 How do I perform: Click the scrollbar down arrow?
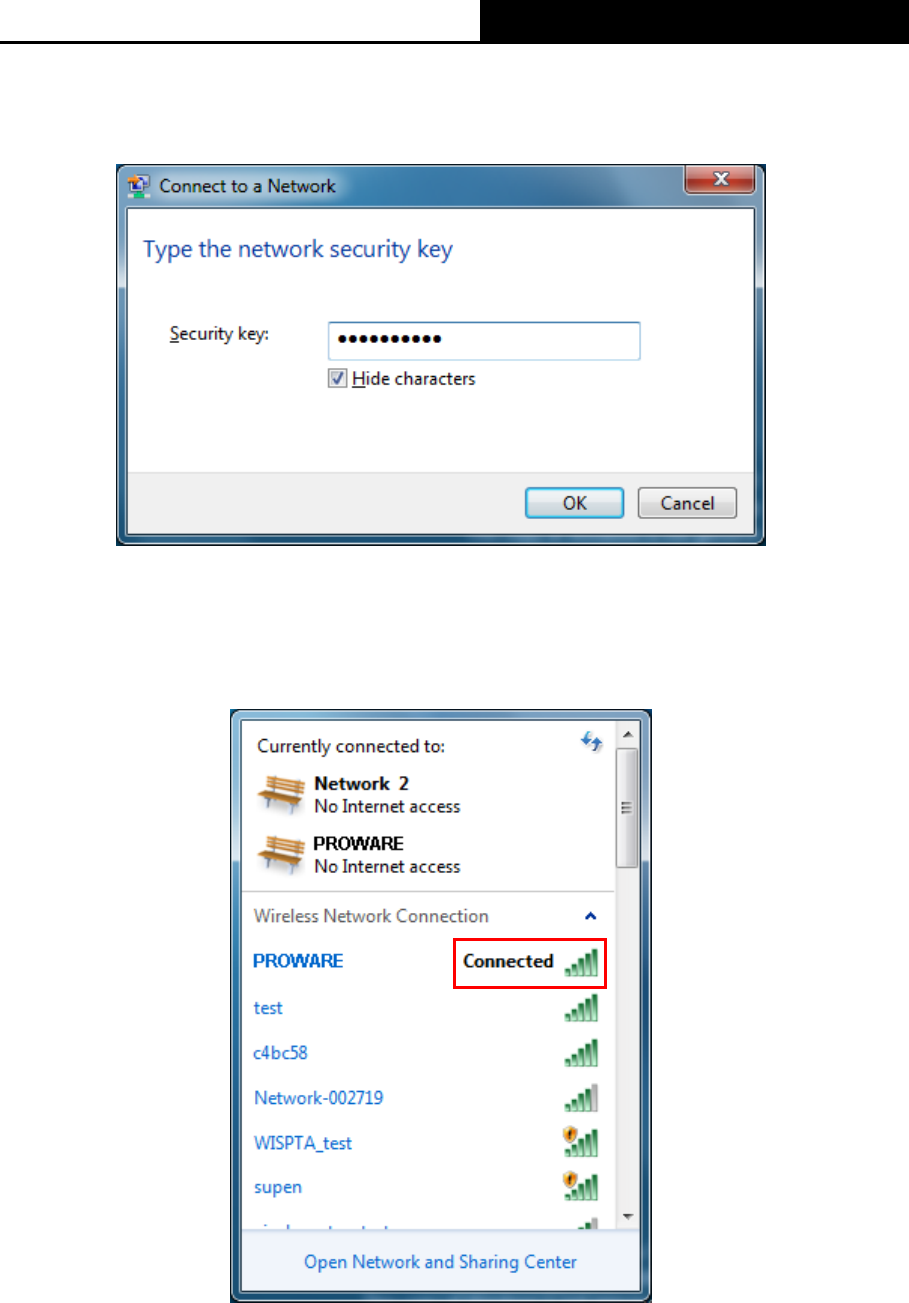(627, 1215)
